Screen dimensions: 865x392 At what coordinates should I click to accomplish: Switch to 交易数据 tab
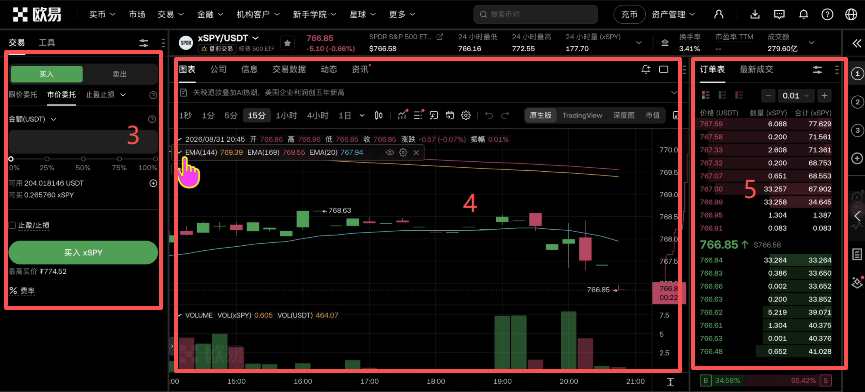click(290, 69)
